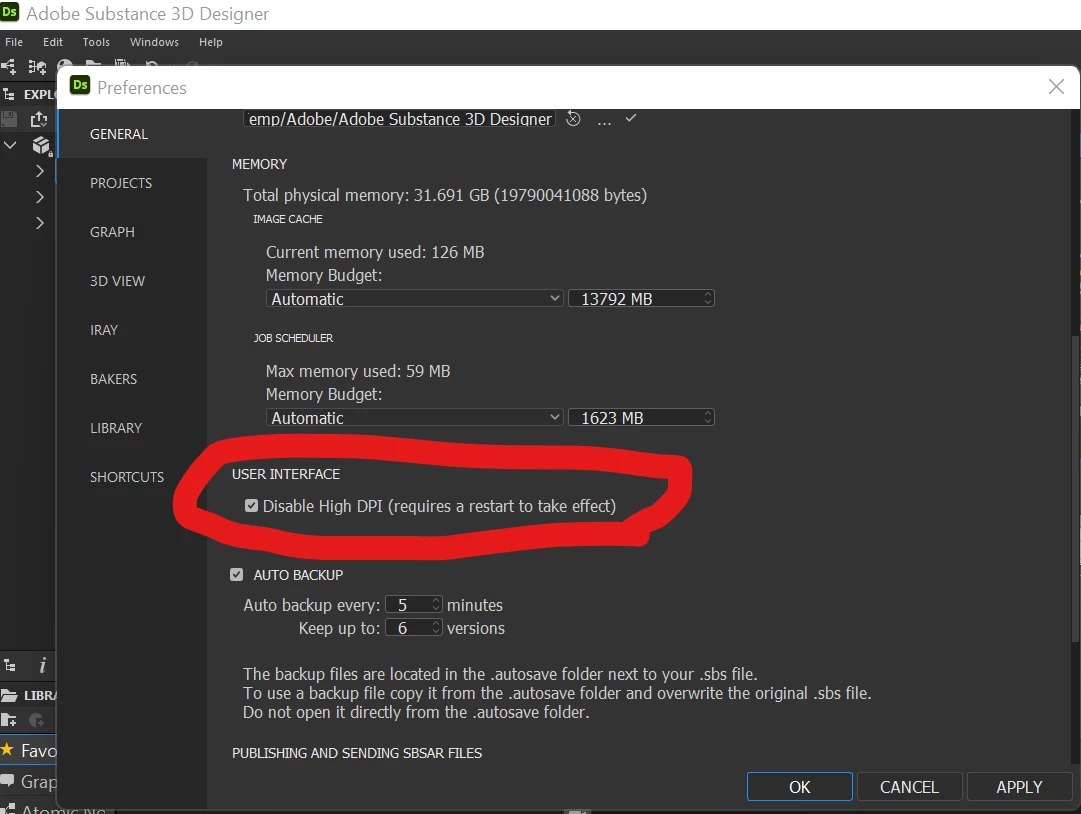This screenshot has height=814, width=1081.
Task: Click the OK button
Action: (799, 786)
